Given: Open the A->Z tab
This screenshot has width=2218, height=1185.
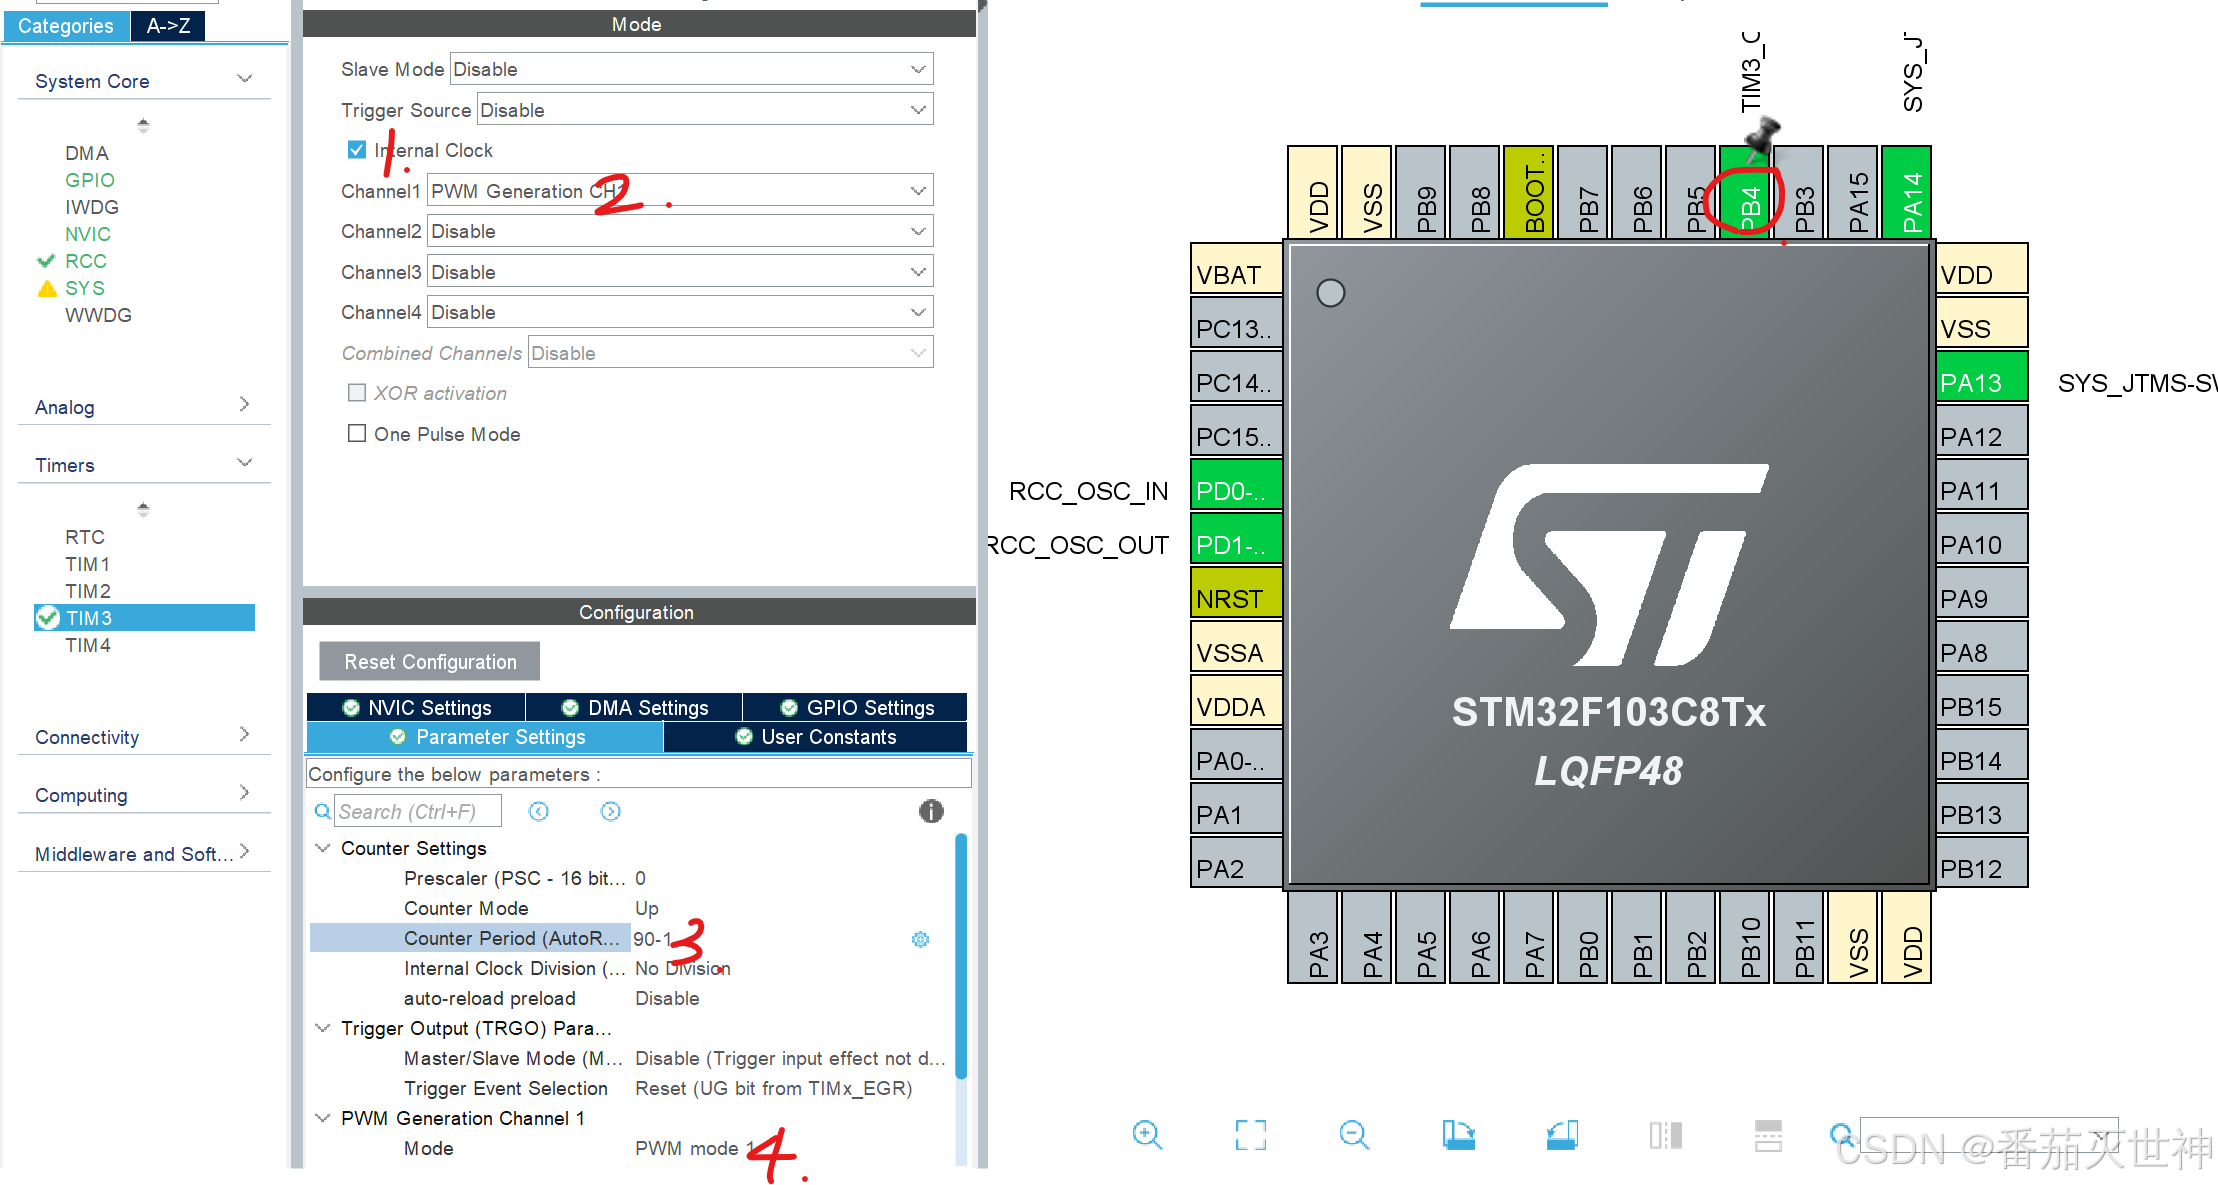Looking at the screenshot, I should click(x=168, y=26).
